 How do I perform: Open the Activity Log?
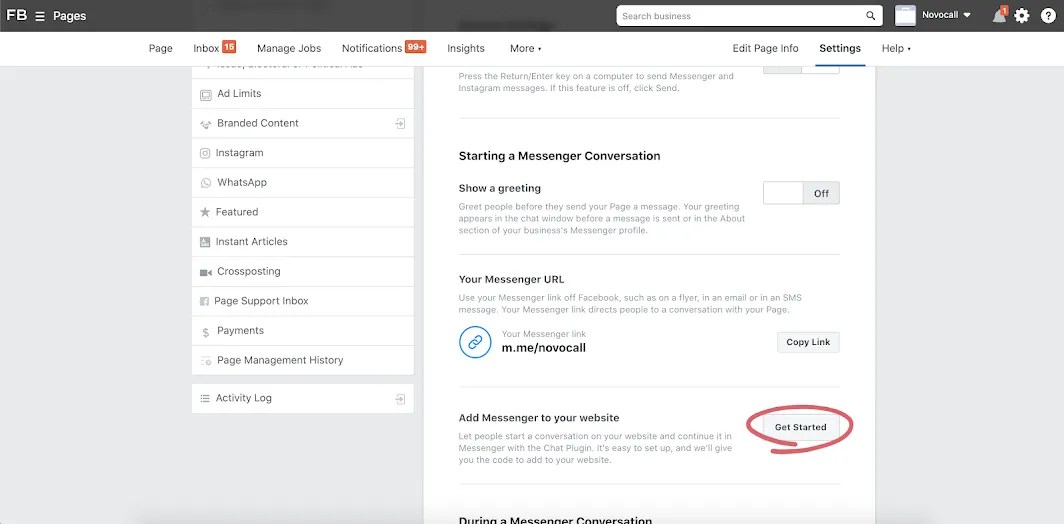[x=303, y=398]
